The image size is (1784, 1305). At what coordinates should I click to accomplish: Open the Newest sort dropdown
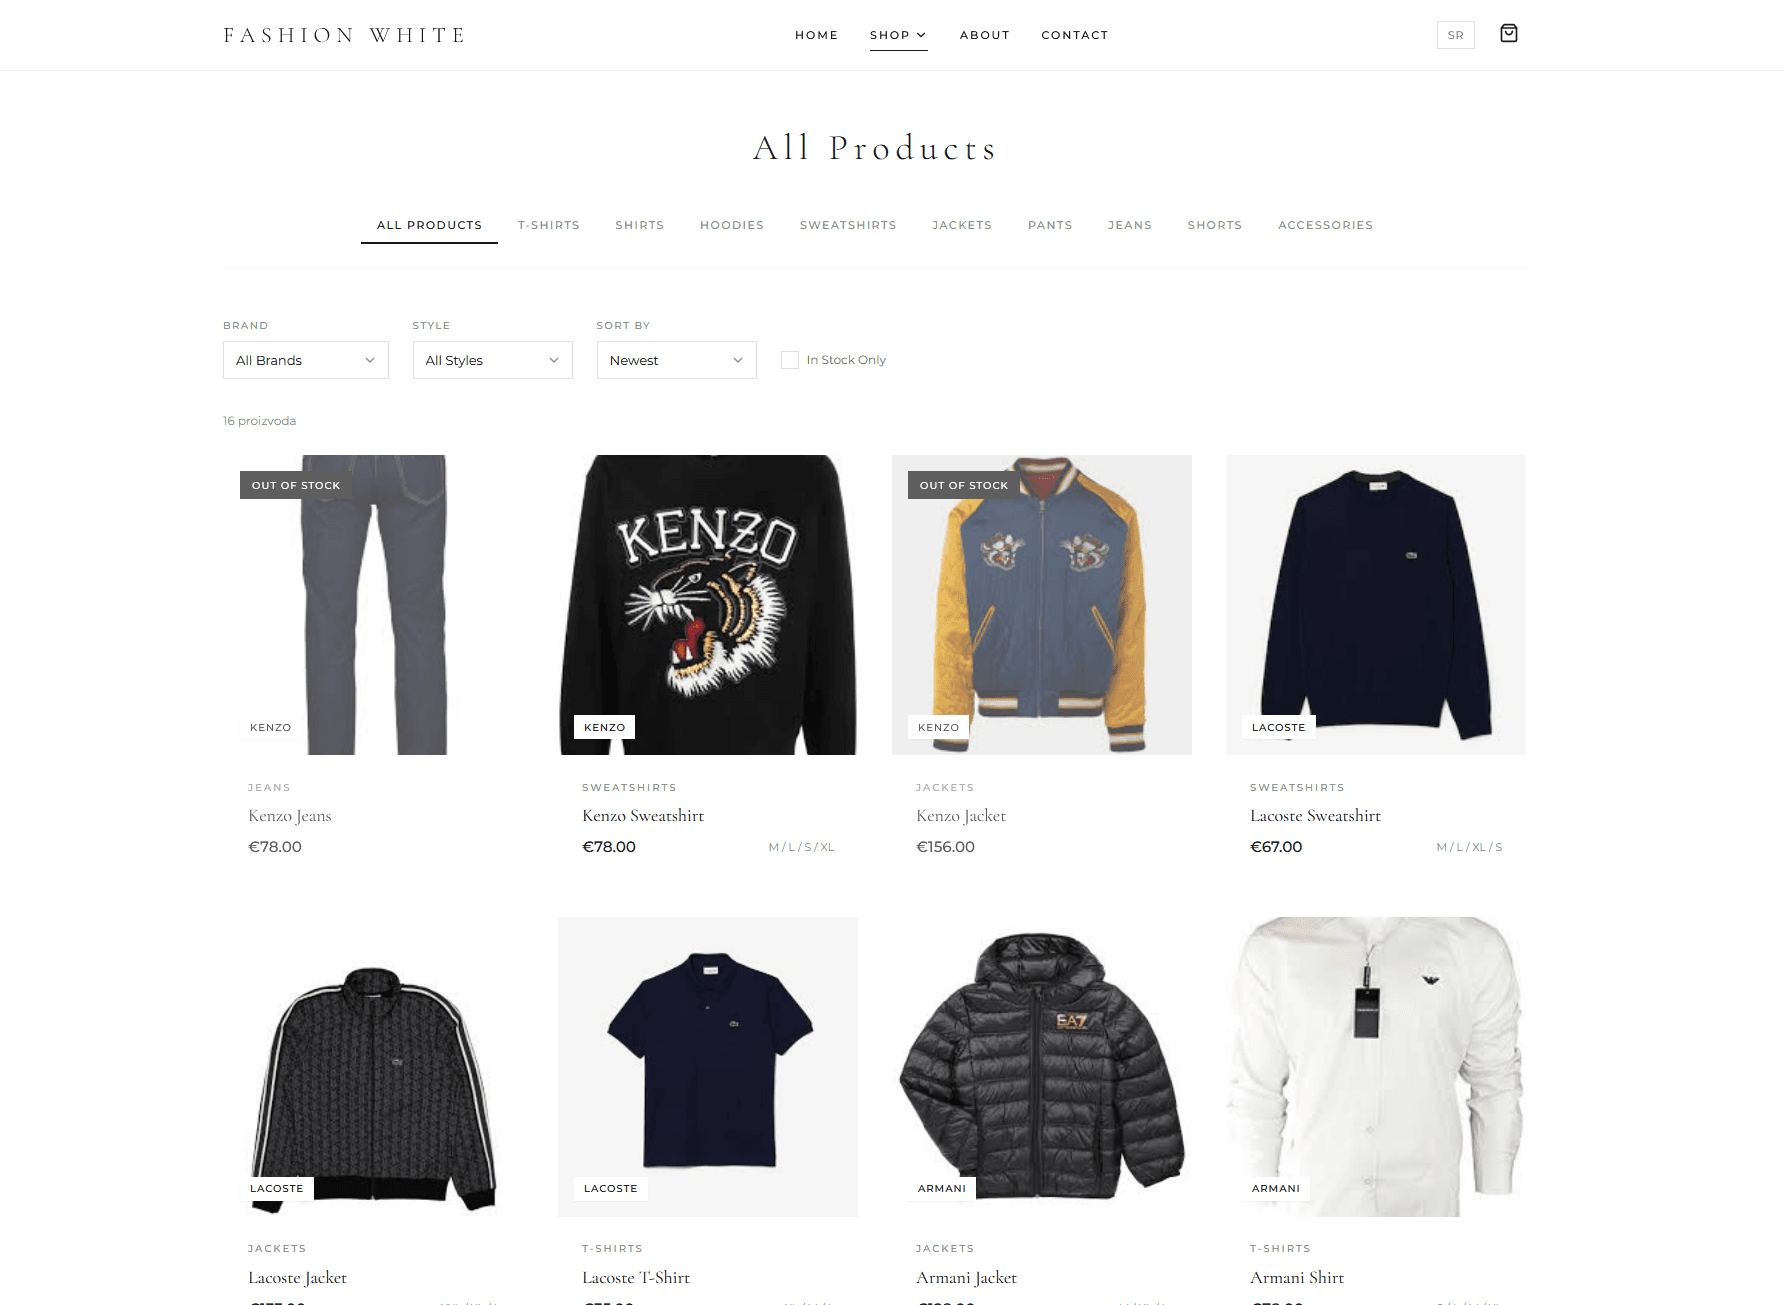pyautogui.click(x=676, y=360)
